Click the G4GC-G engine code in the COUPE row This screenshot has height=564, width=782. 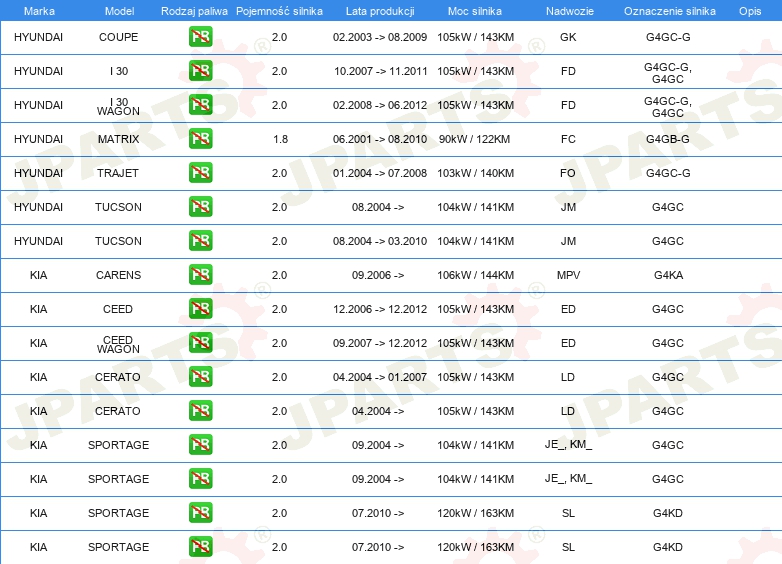click(x=668, y=37)
